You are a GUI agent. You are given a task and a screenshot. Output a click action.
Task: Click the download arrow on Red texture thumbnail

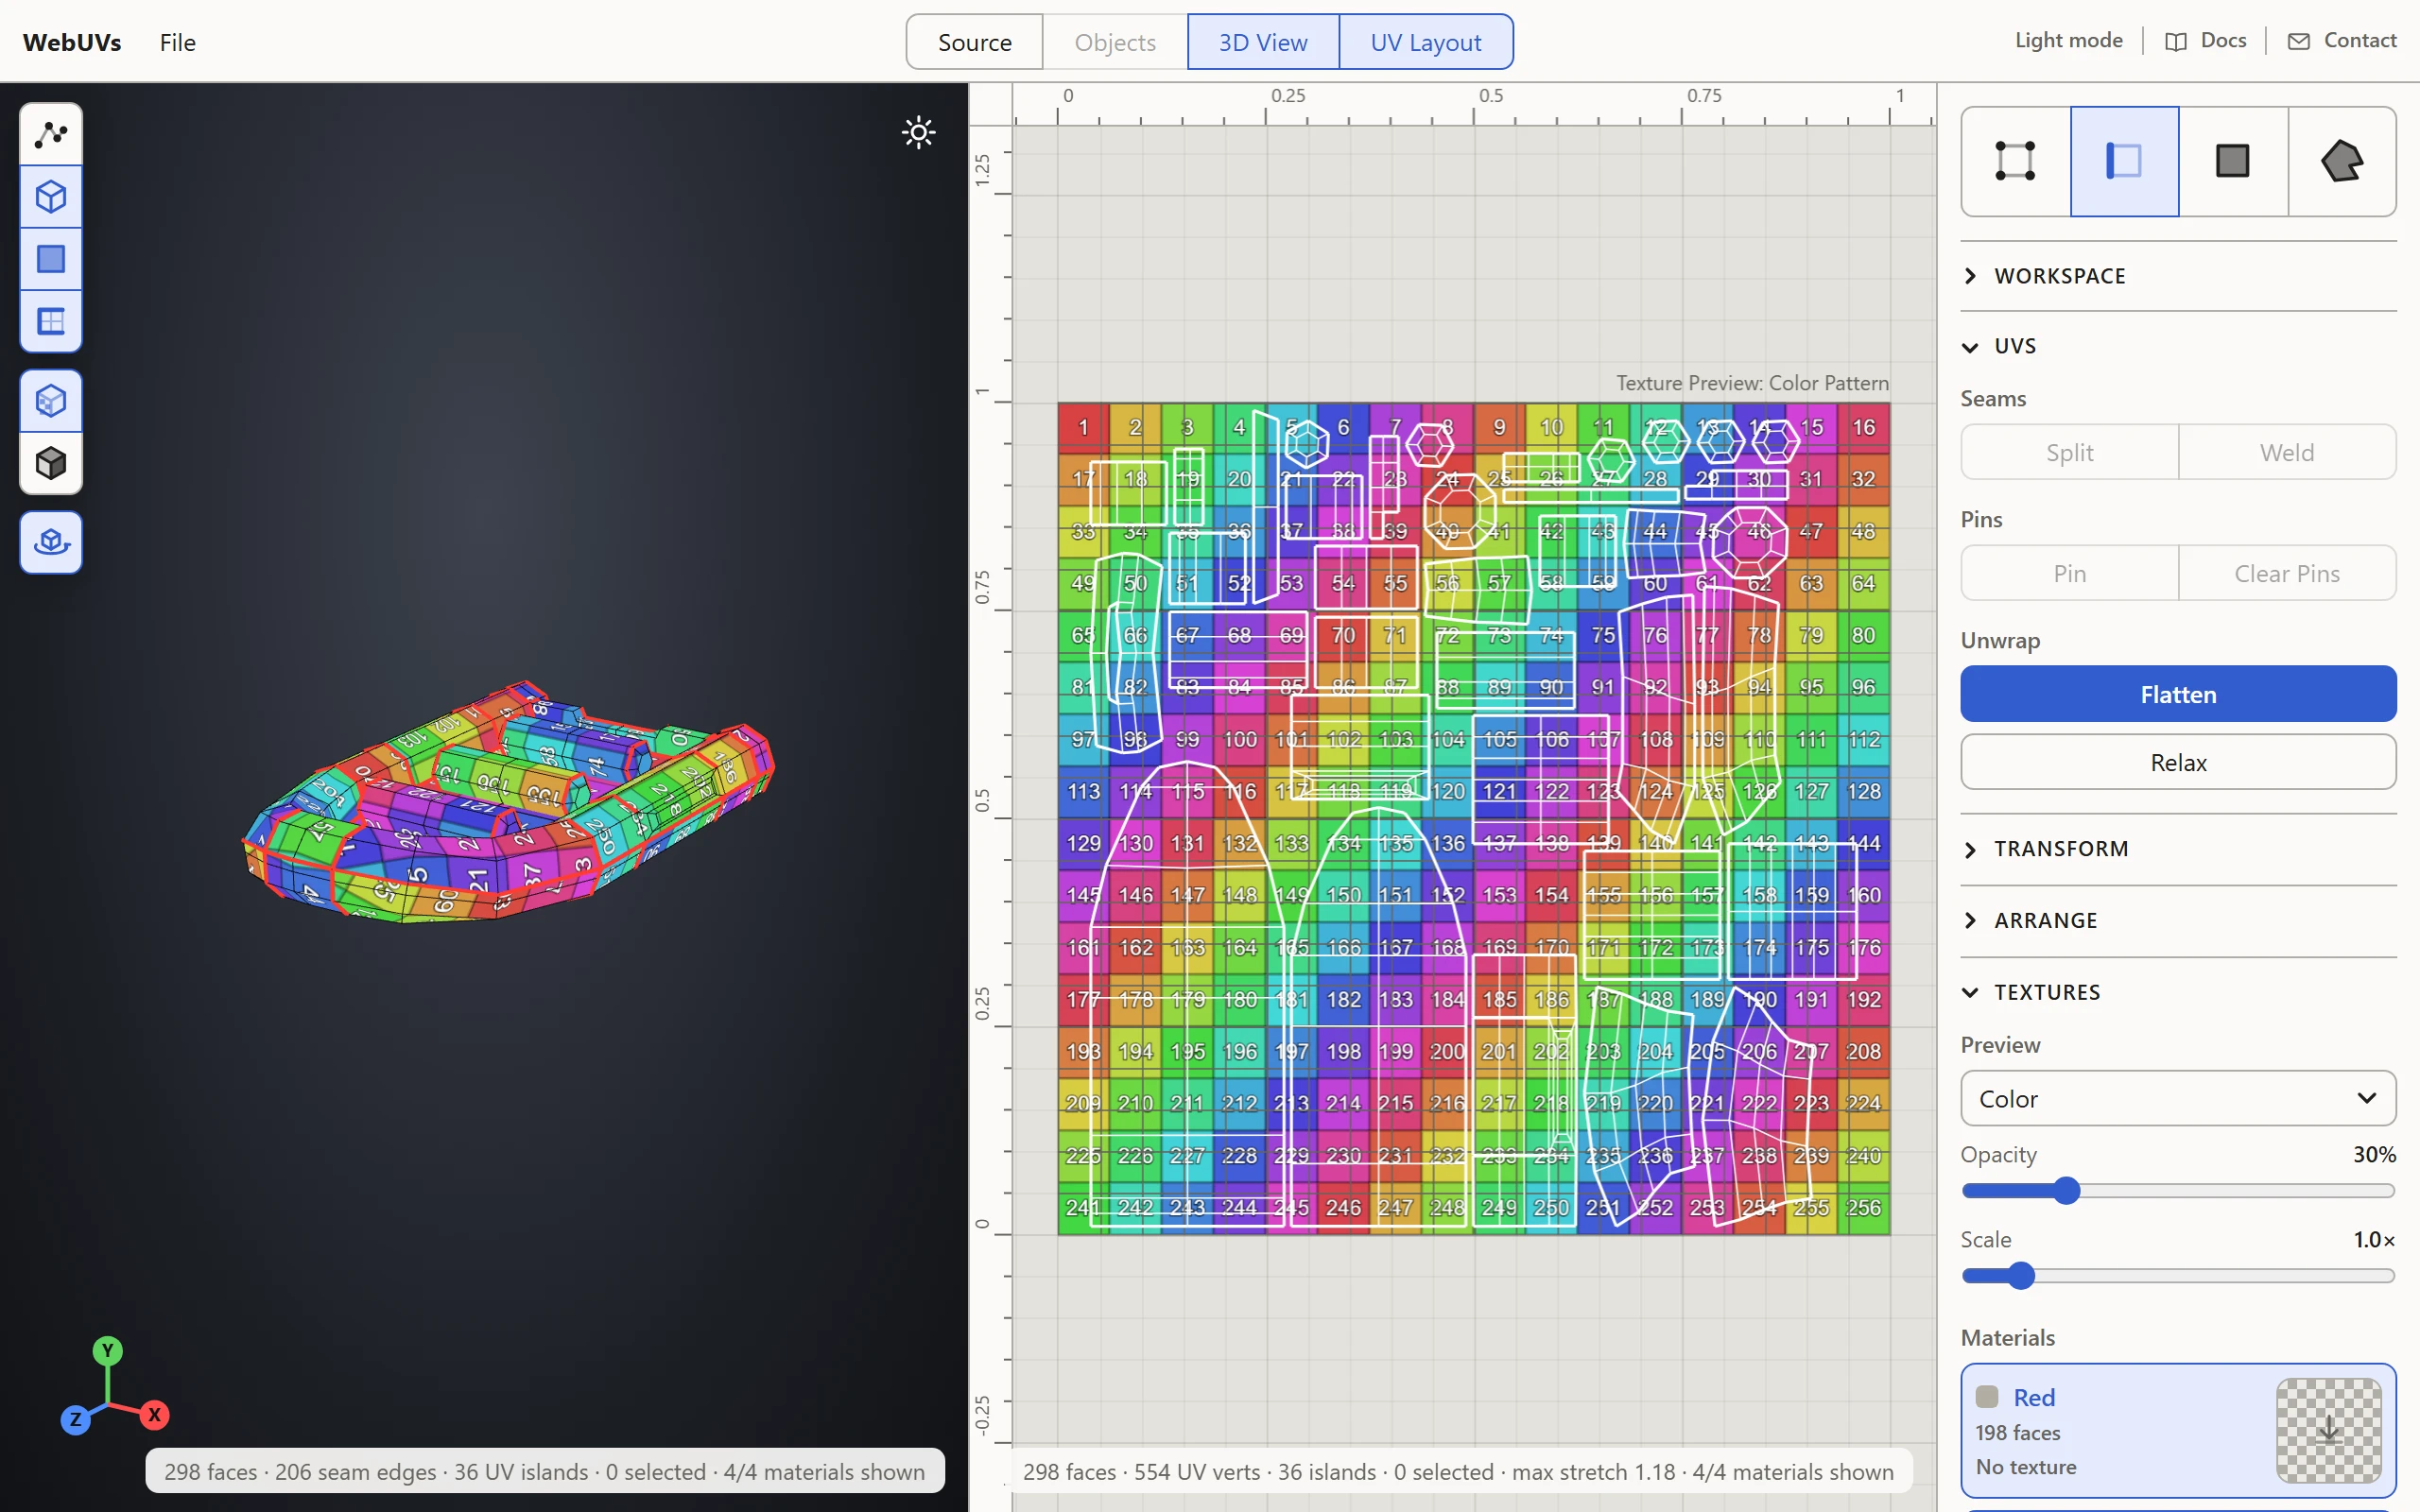[2329, 1430]
